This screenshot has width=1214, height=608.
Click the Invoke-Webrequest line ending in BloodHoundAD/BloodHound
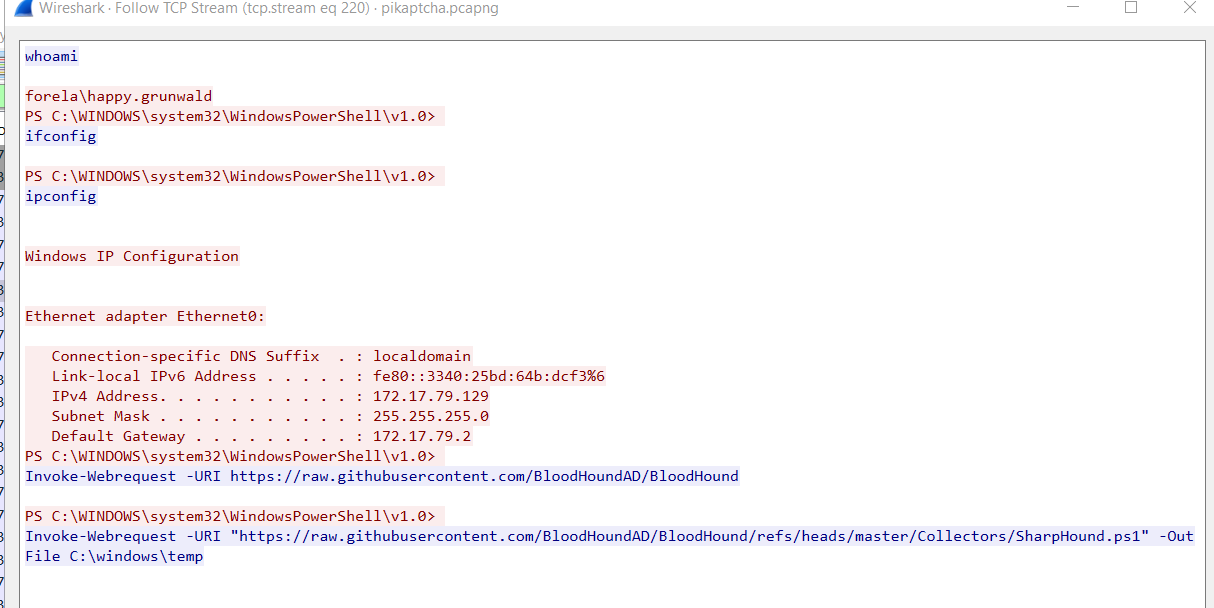tap(382, 476)
